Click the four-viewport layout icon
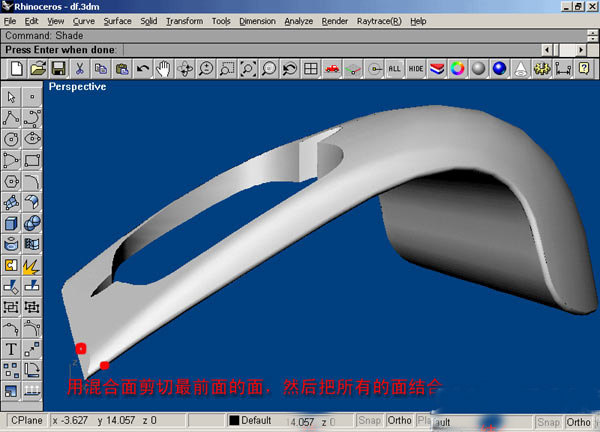The width and height of the screenshot is (600, 432). 311,68
